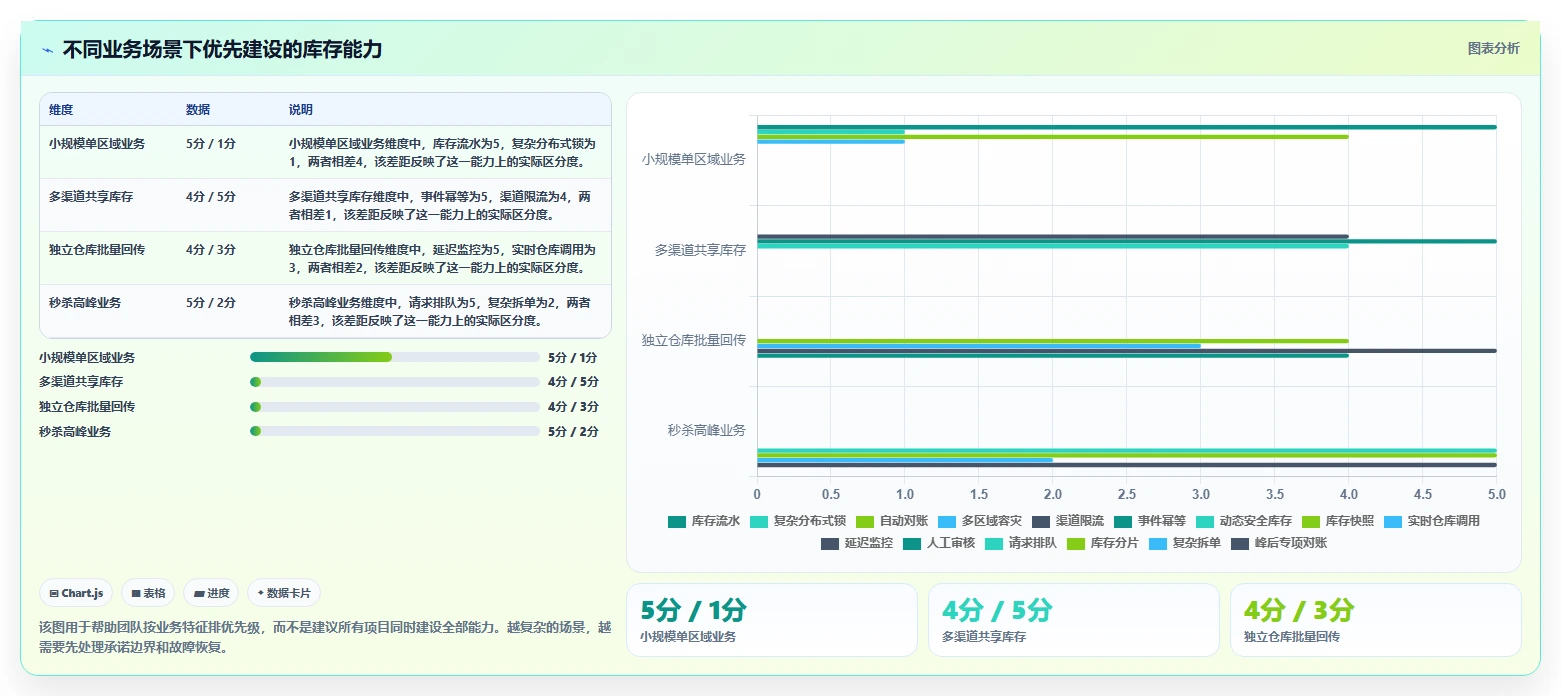Click the summary paragraph beginning 该图用于帮助团队
This screenshot has height=696, width=1561.
pos(325,636)
